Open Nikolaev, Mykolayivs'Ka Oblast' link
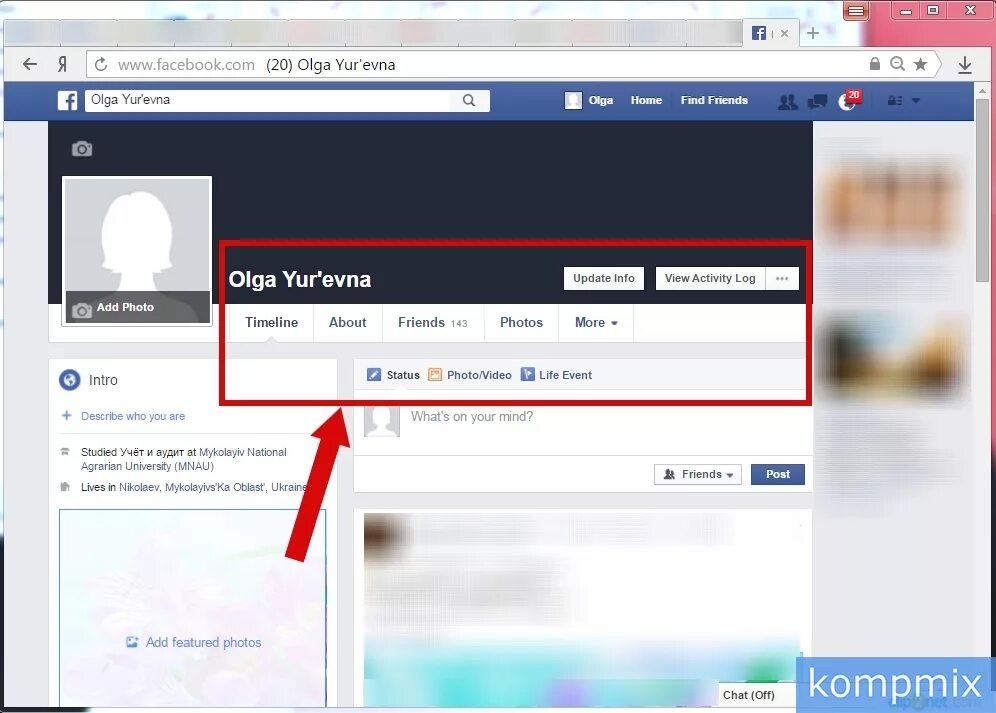The width and height of the screenshot is (996, 713). click(x=213, y=487)
